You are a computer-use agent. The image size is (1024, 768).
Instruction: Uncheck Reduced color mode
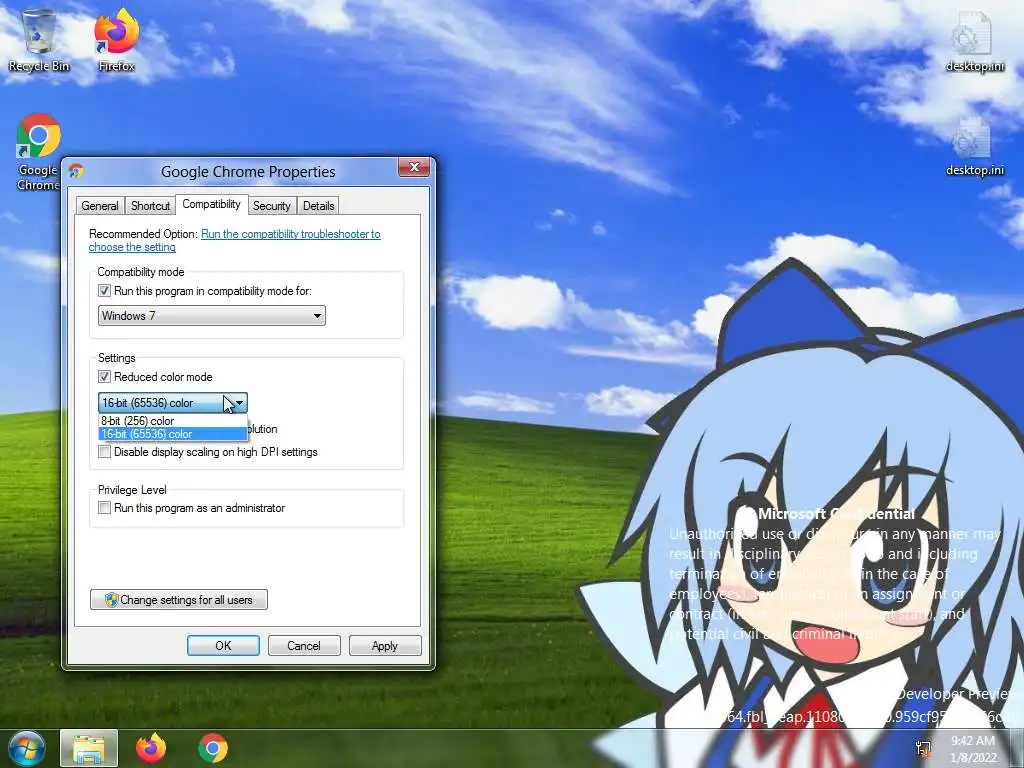pos(104,377)
